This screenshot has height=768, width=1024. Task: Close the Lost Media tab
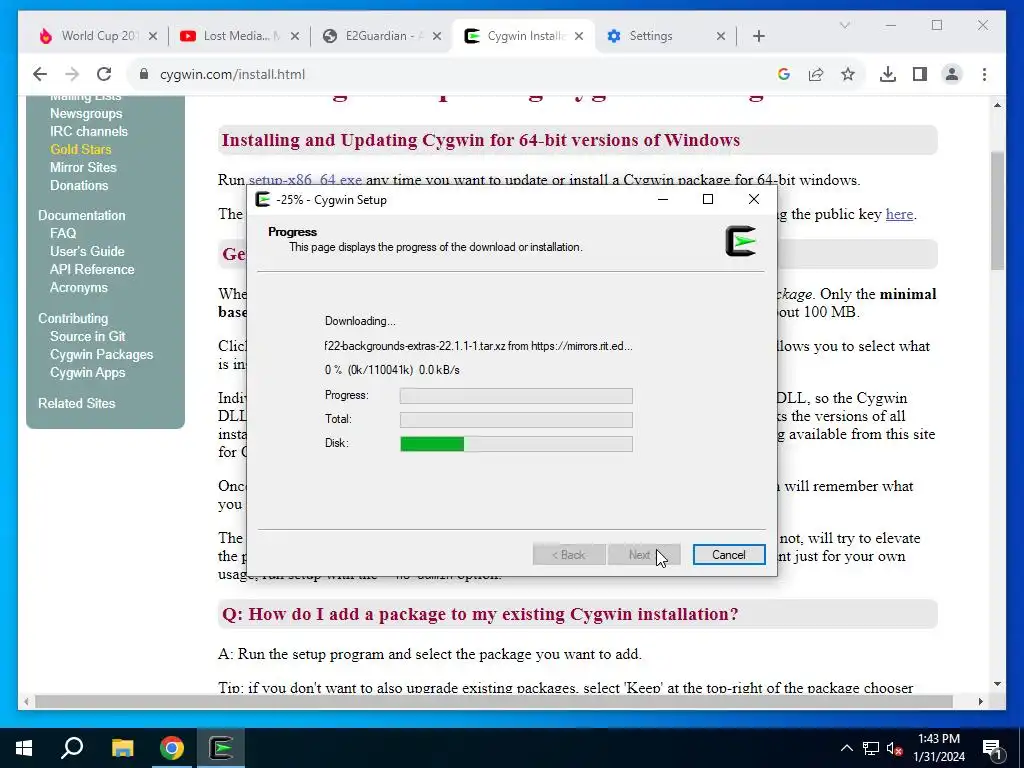(295, 36)
